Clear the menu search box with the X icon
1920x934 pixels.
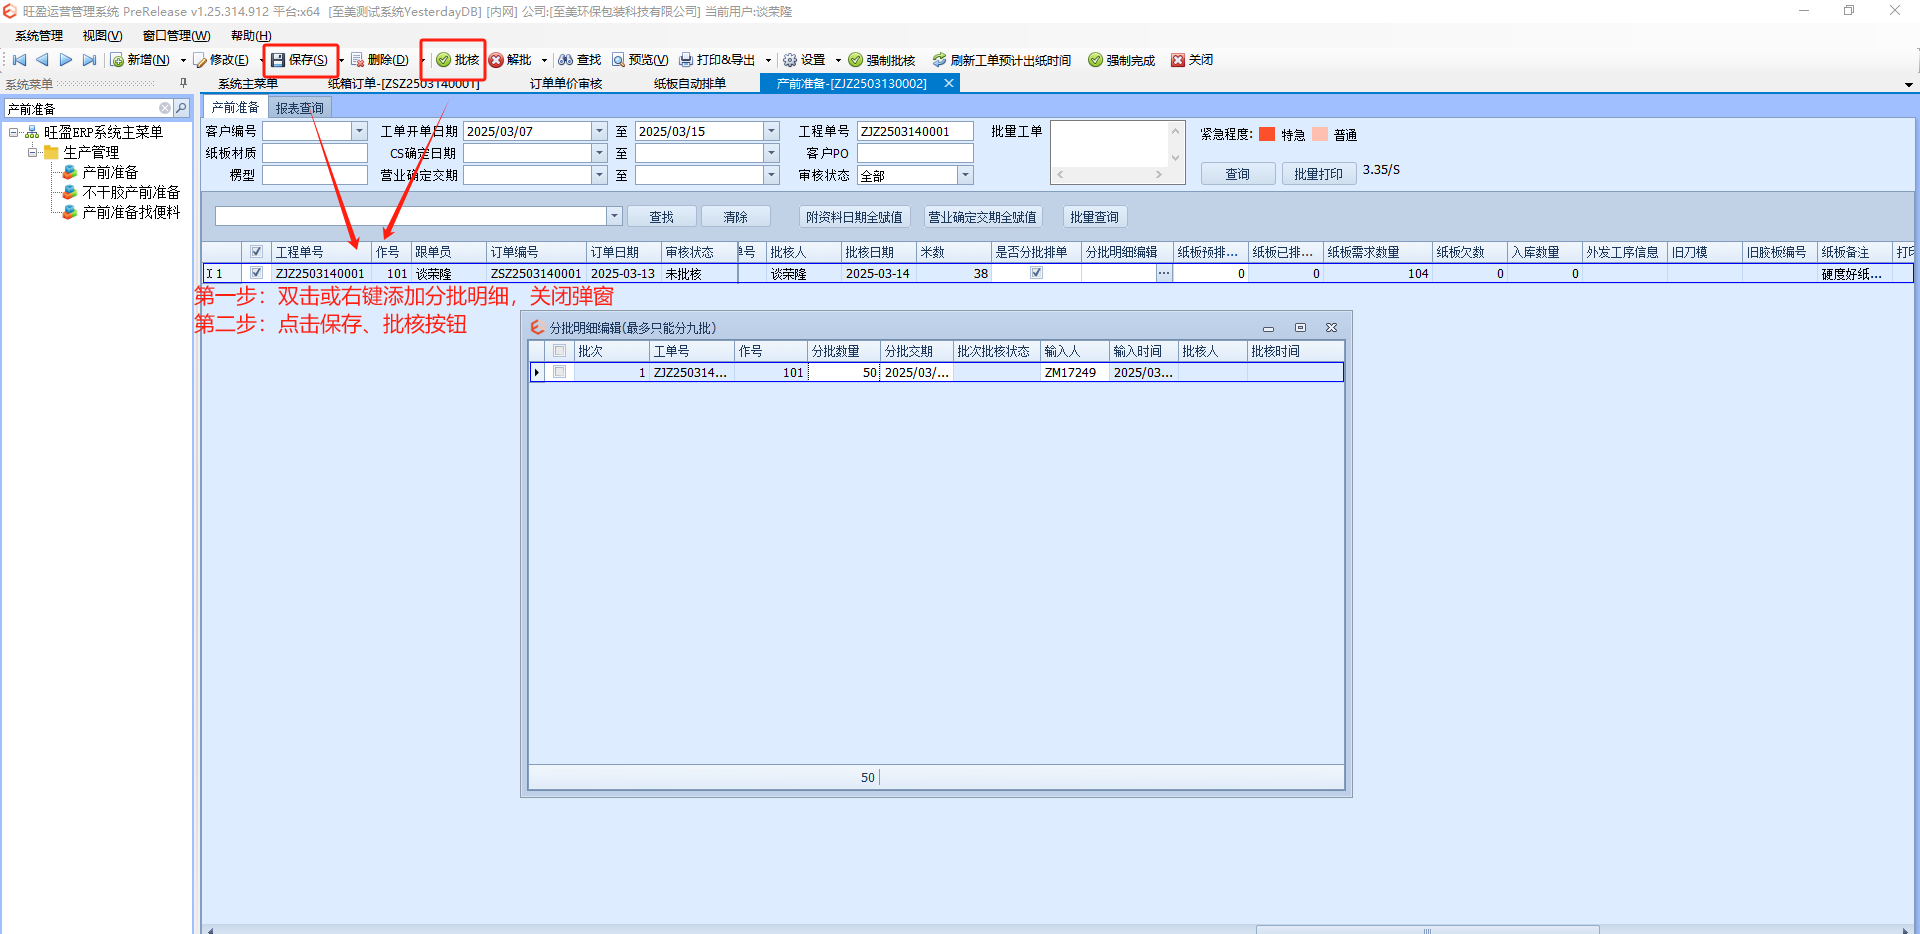click(165, 108)
